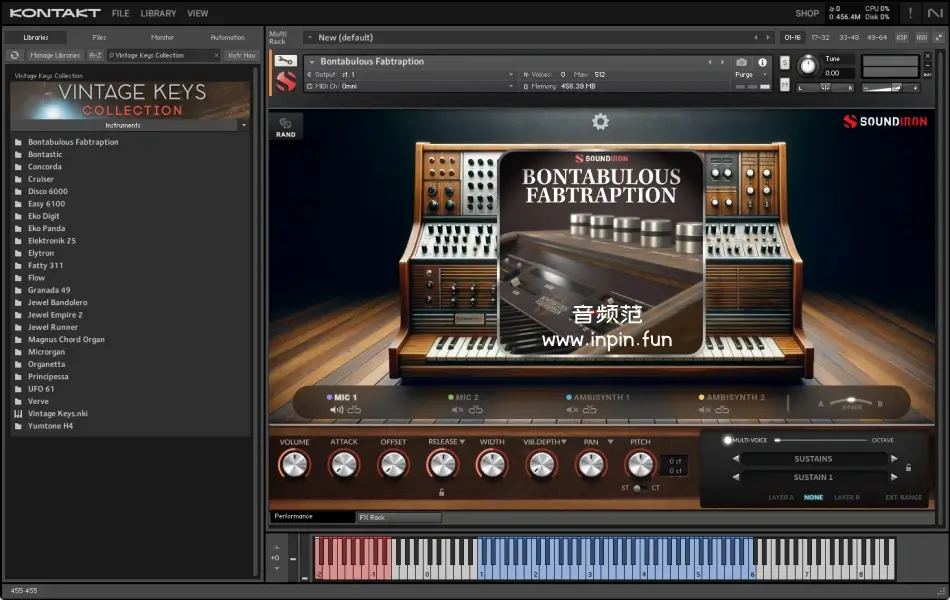This screenshot has height=600, width=950.
Task: Switch to the Files tab
Action: click(99, 38)
